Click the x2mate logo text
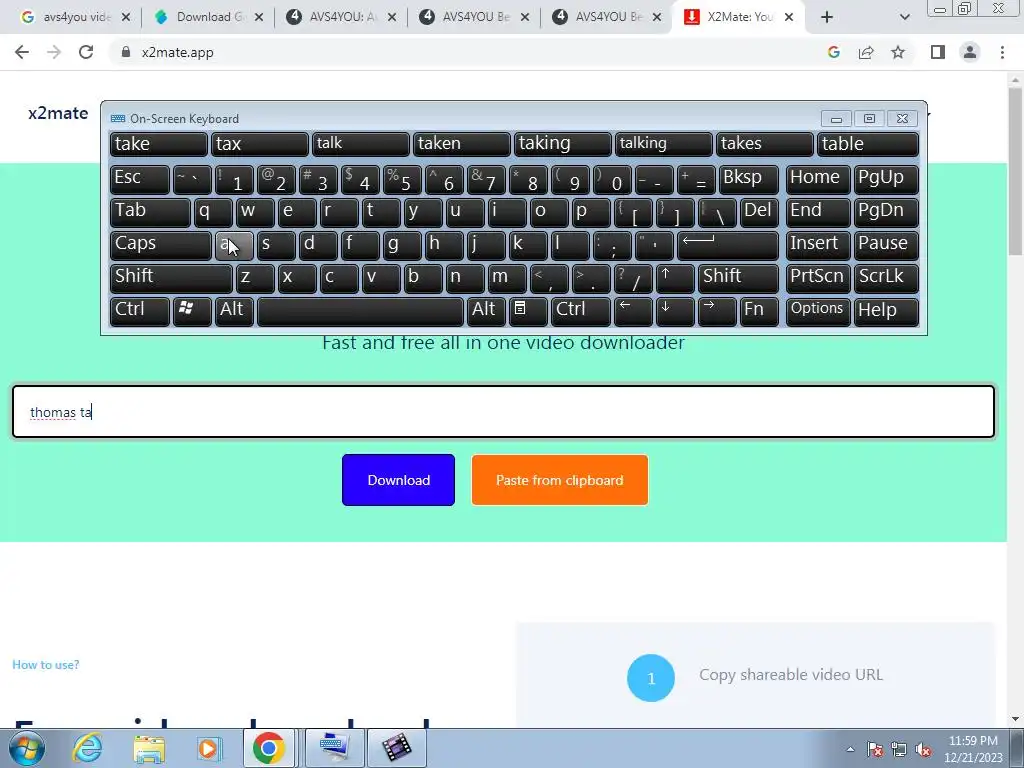Screen dimensions: 1024x768 tap(58, 113)
